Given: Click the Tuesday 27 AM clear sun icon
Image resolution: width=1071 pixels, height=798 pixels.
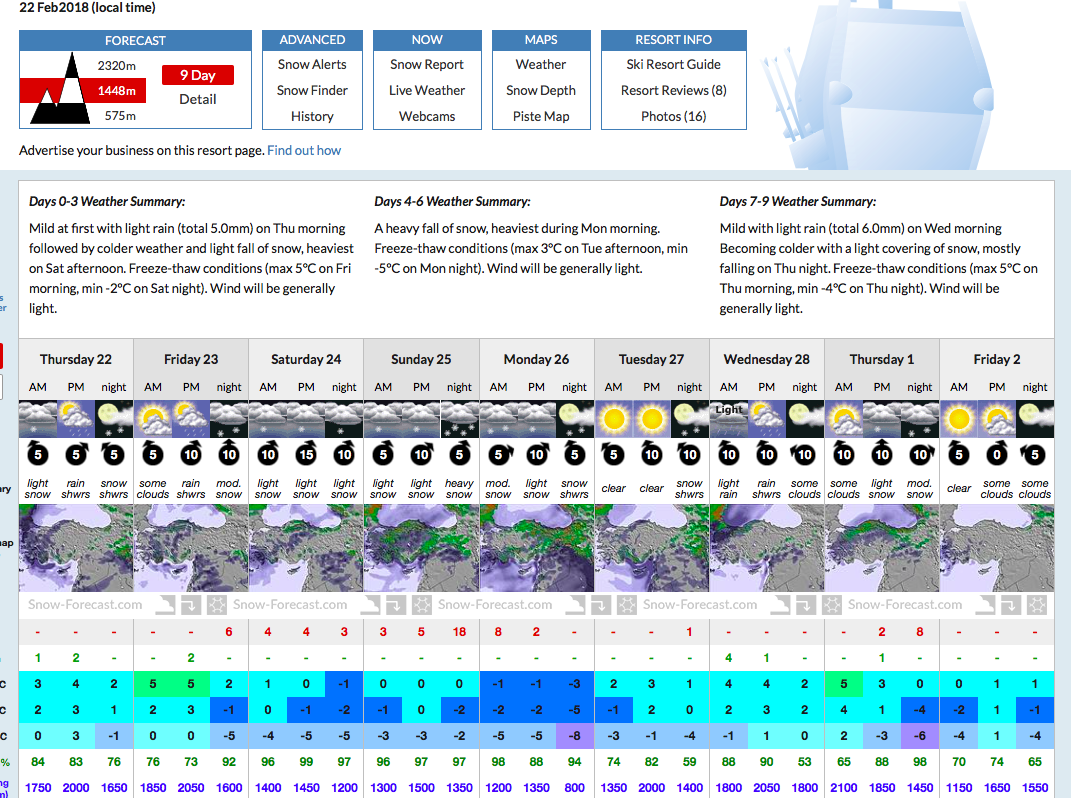Looking at the screenshot, I should [x=613, y=419].
